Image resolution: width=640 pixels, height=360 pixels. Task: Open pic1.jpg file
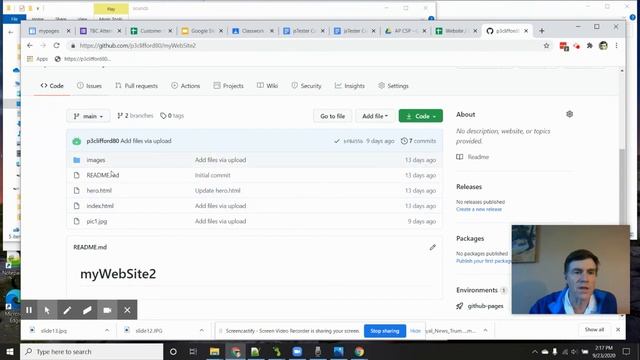pyautogui.click(x=97, y=221)
